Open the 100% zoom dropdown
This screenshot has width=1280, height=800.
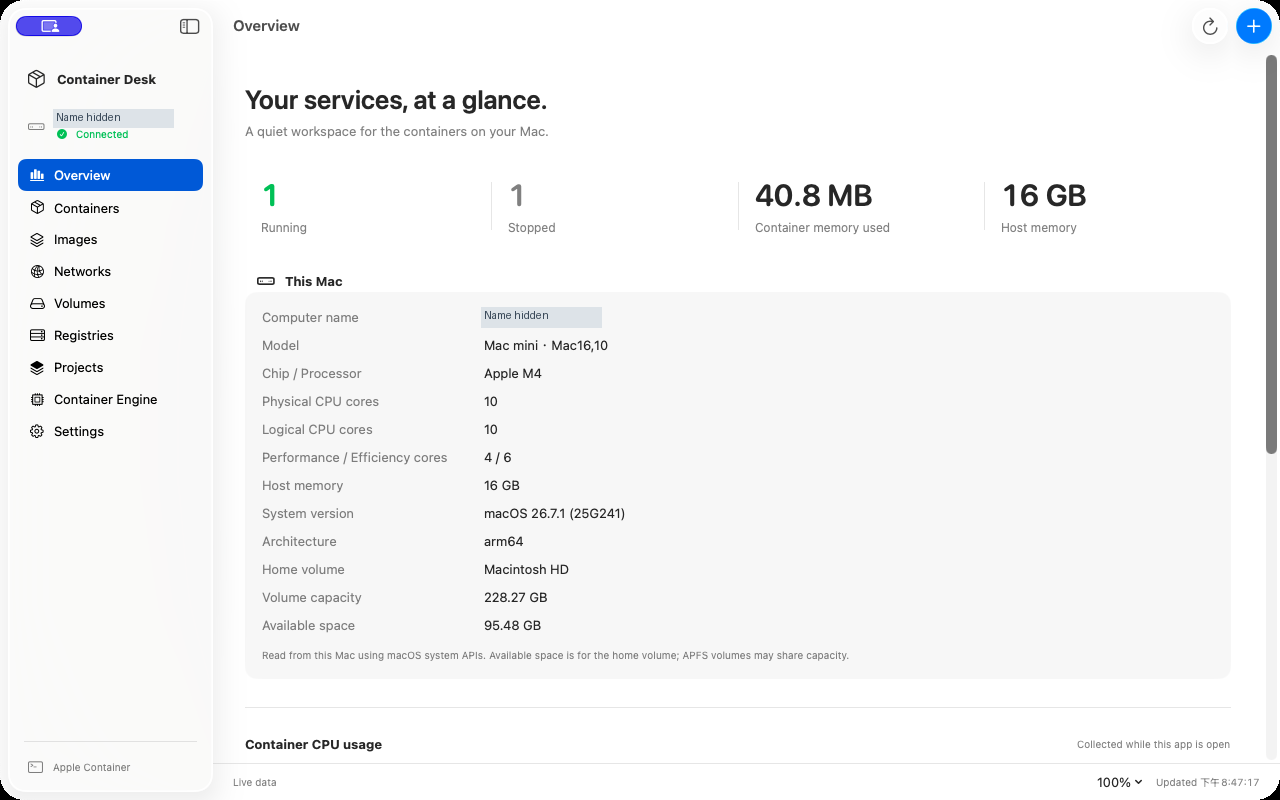1120,782
